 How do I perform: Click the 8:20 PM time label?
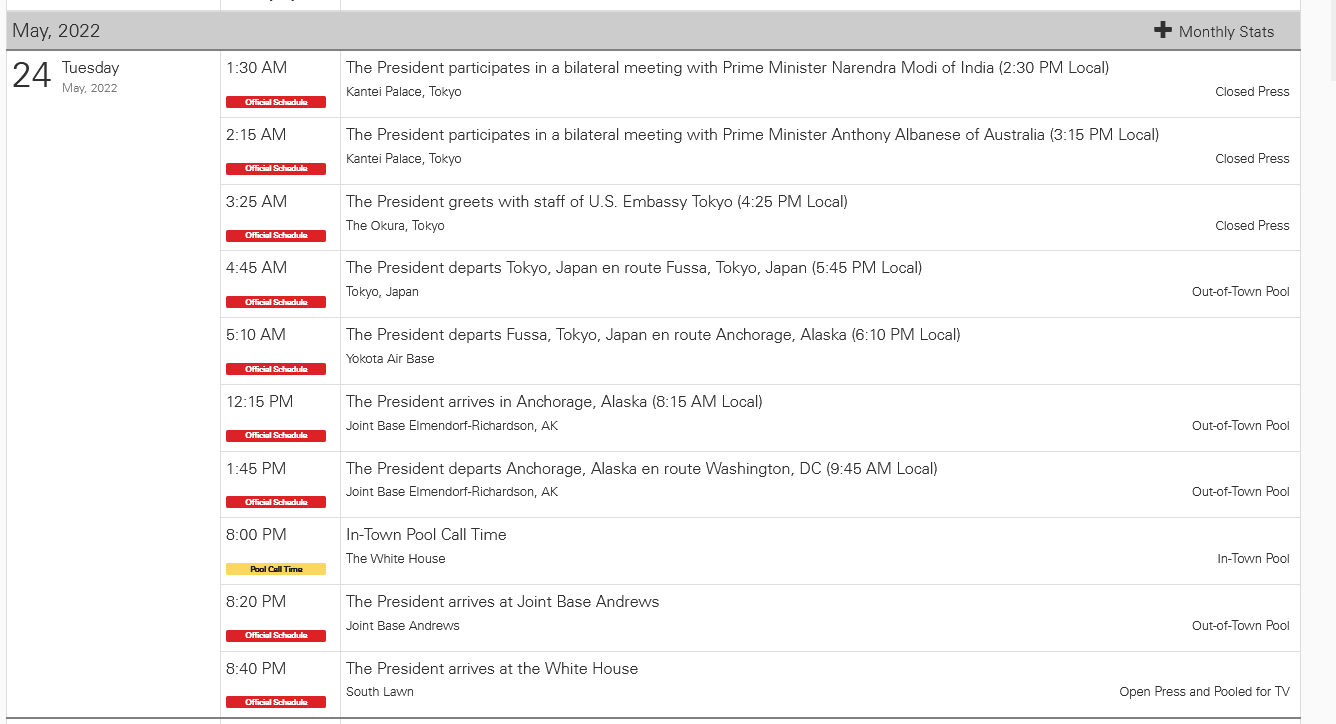point(256,602)
